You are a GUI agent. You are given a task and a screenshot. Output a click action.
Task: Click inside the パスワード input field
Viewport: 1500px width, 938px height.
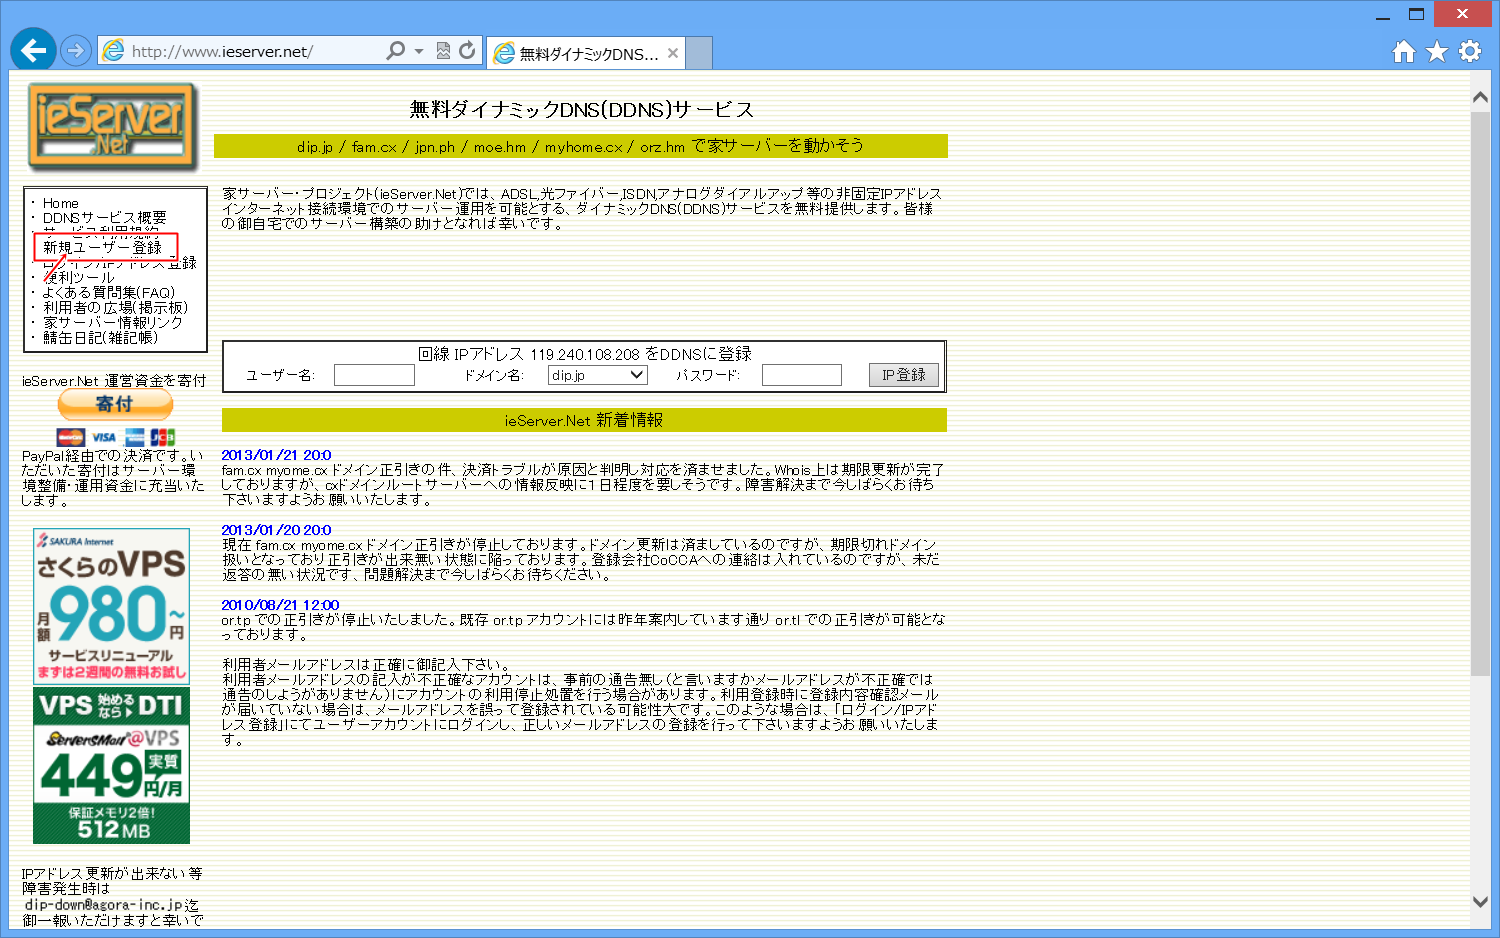[800, 374]
